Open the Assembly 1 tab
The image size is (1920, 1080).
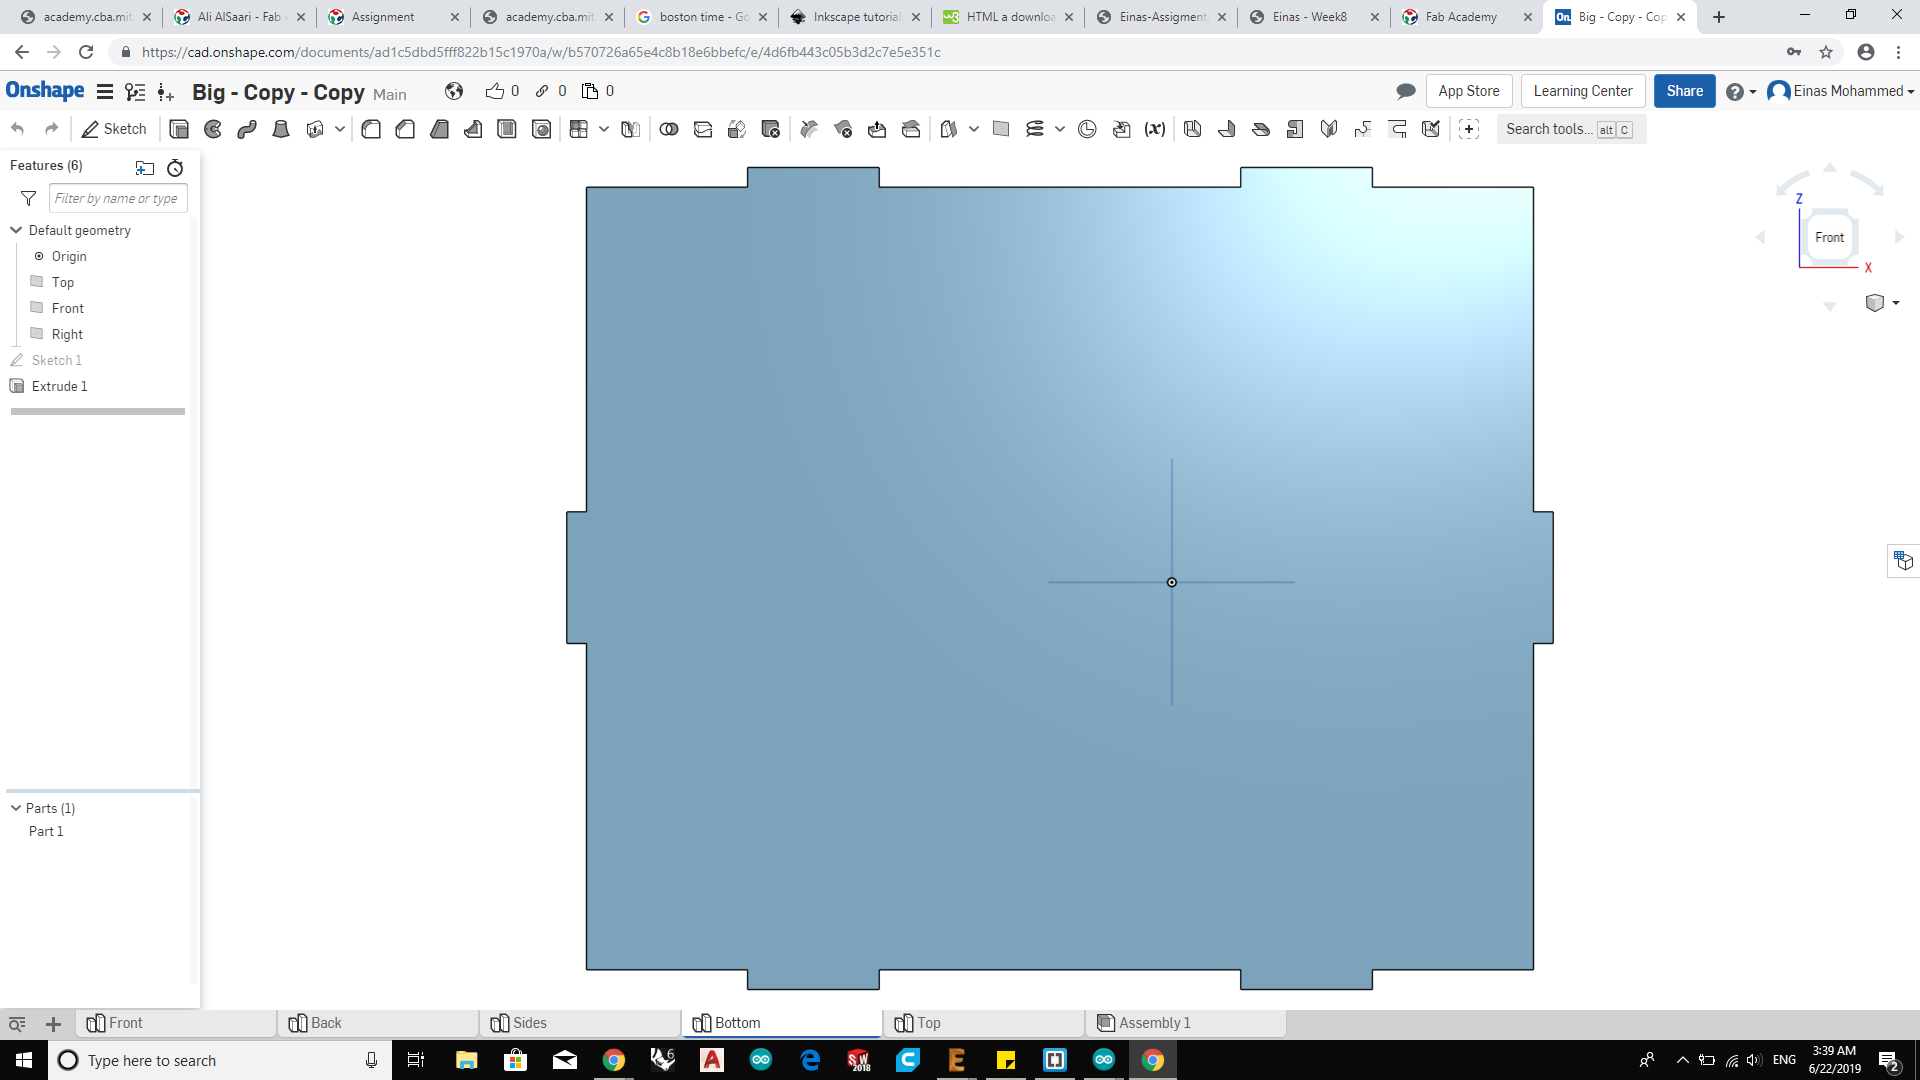tap(1154, 1023)
